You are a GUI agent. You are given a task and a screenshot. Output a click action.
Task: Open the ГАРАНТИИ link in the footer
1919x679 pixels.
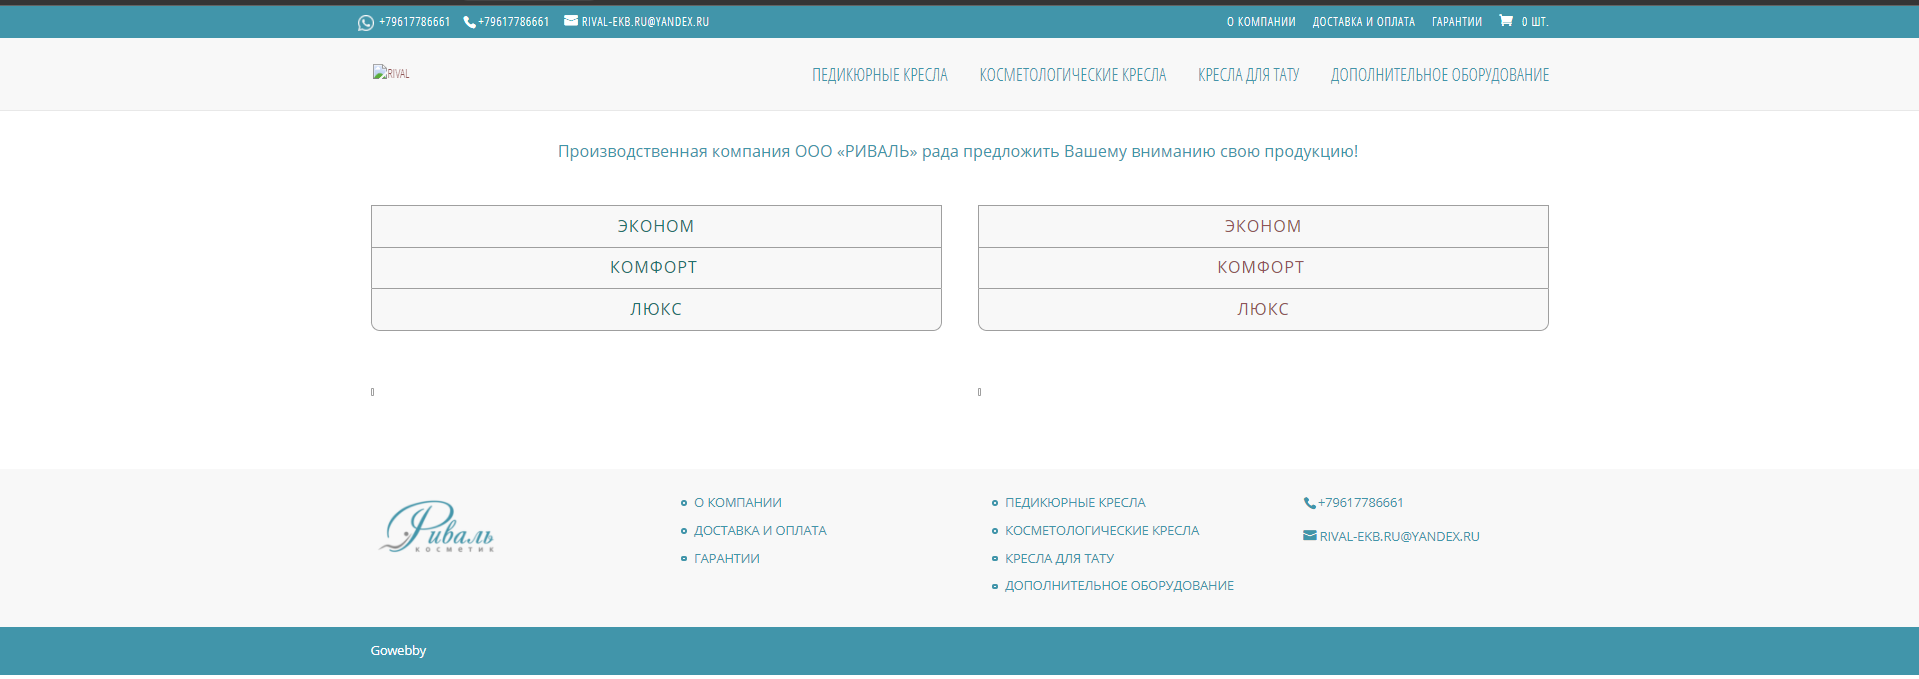727,559
